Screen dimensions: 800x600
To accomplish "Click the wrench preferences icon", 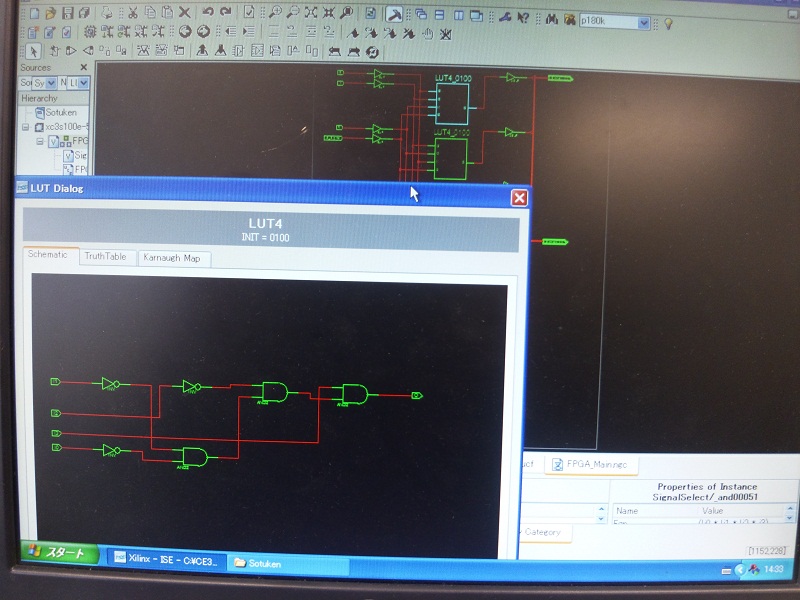I will click(x=505, y=17).
